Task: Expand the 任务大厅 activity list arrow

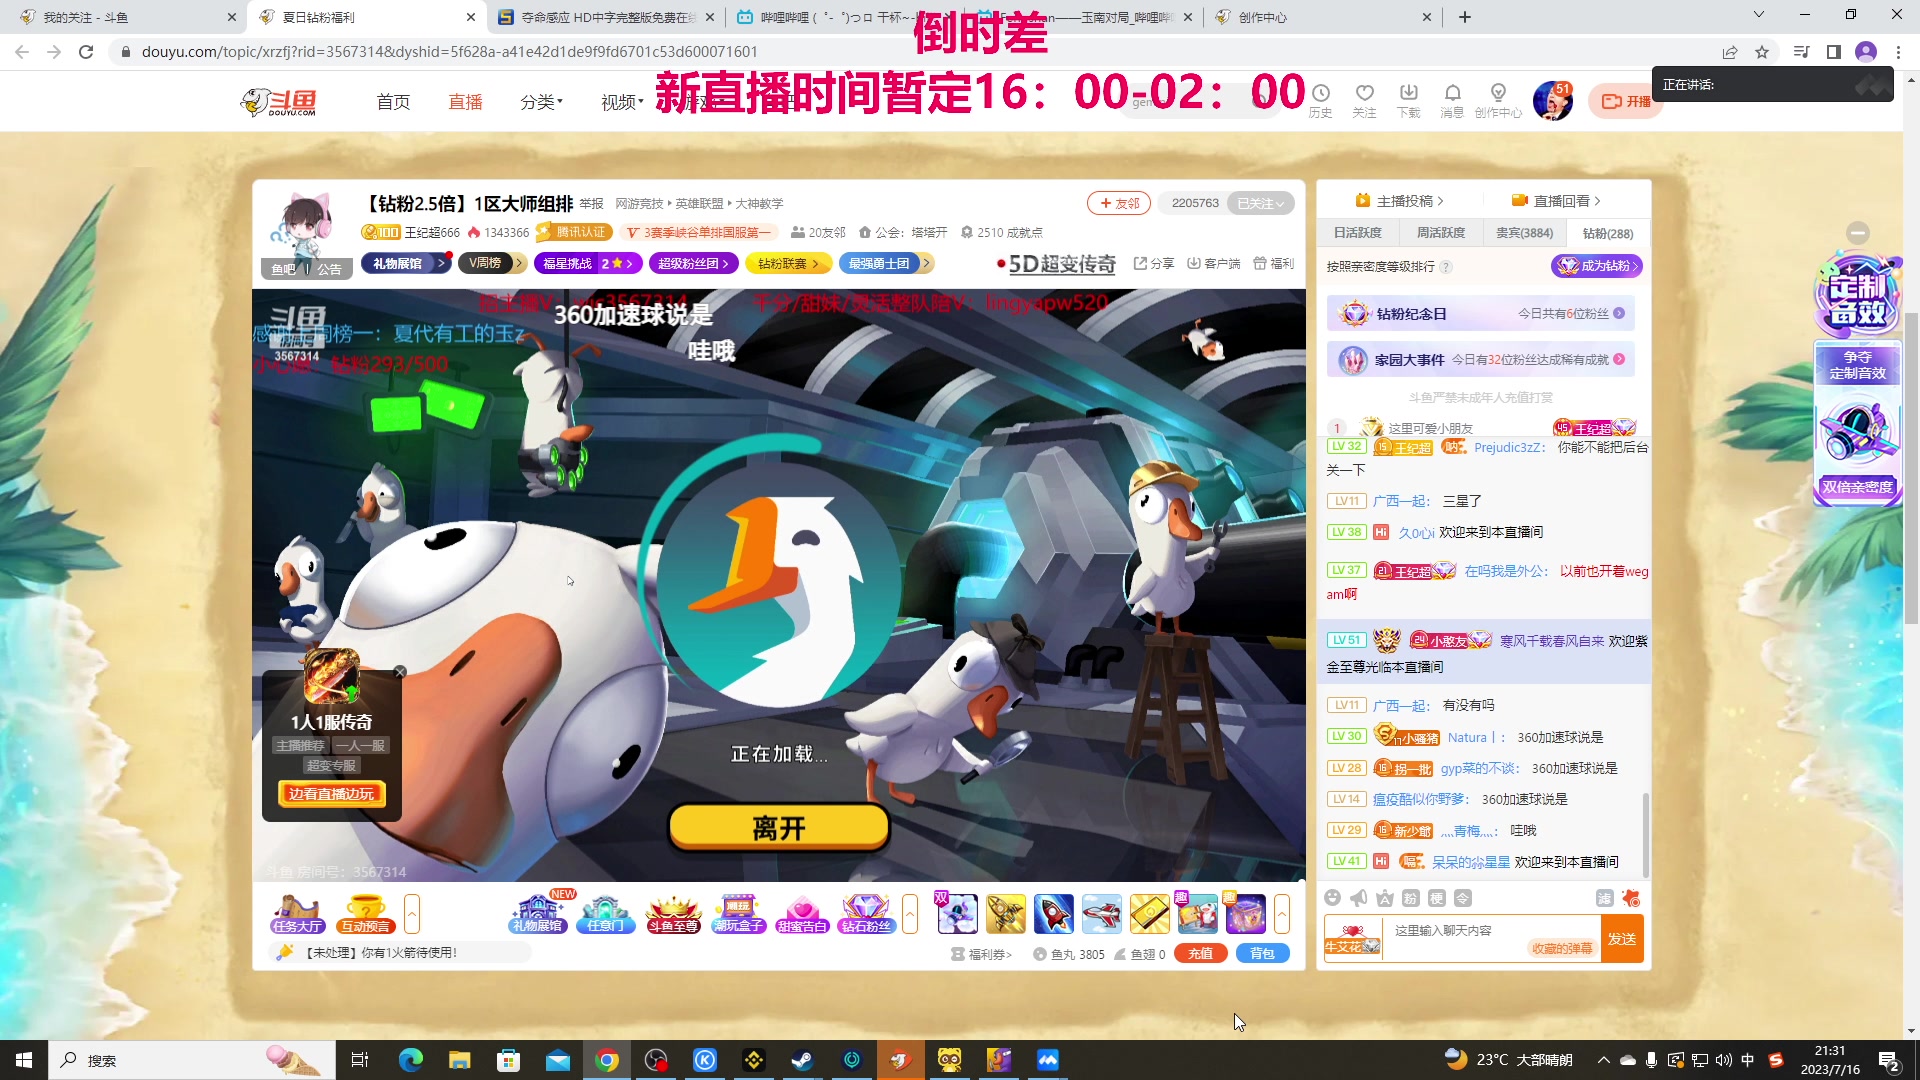Action: point(411,913)
